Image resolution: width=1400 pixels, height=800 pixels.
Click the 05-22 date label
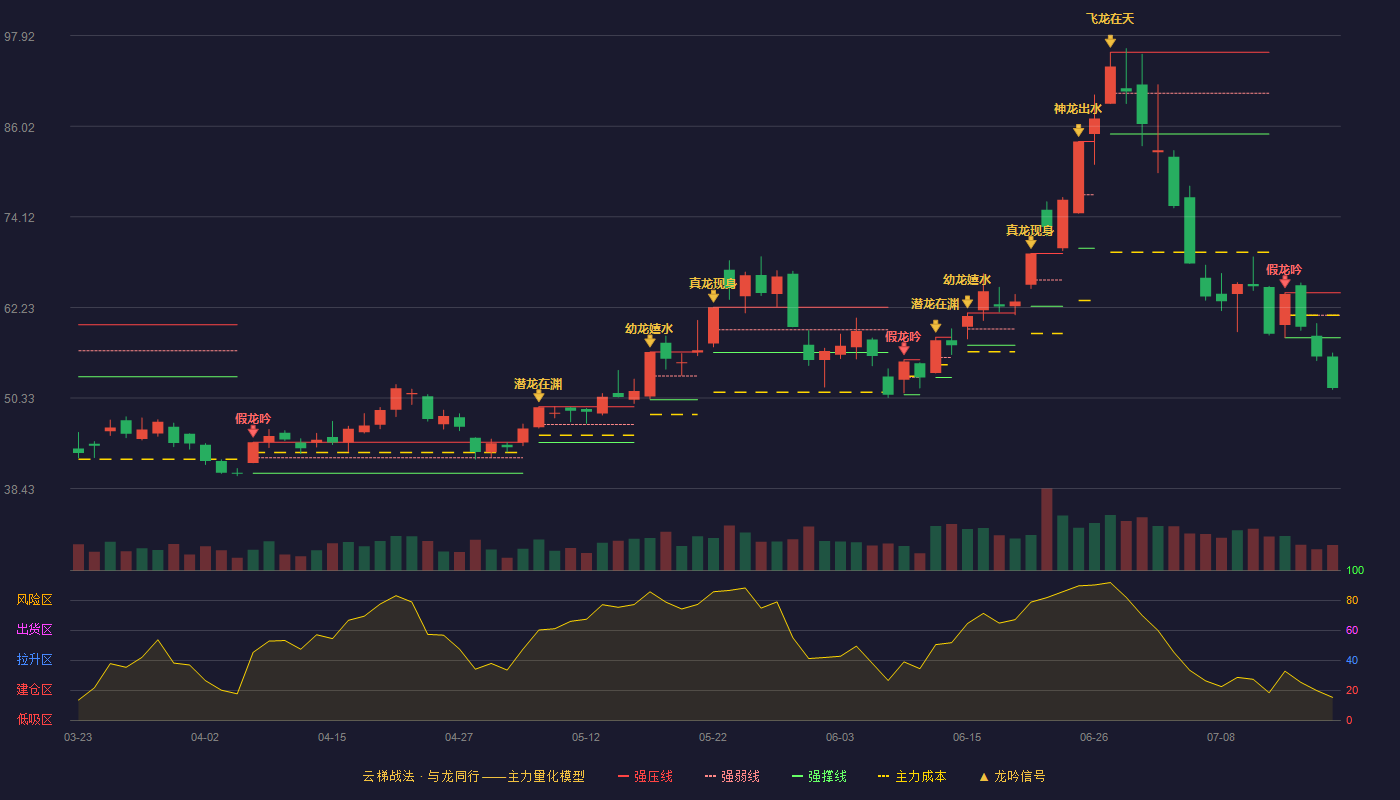click(x=713, y=737)
